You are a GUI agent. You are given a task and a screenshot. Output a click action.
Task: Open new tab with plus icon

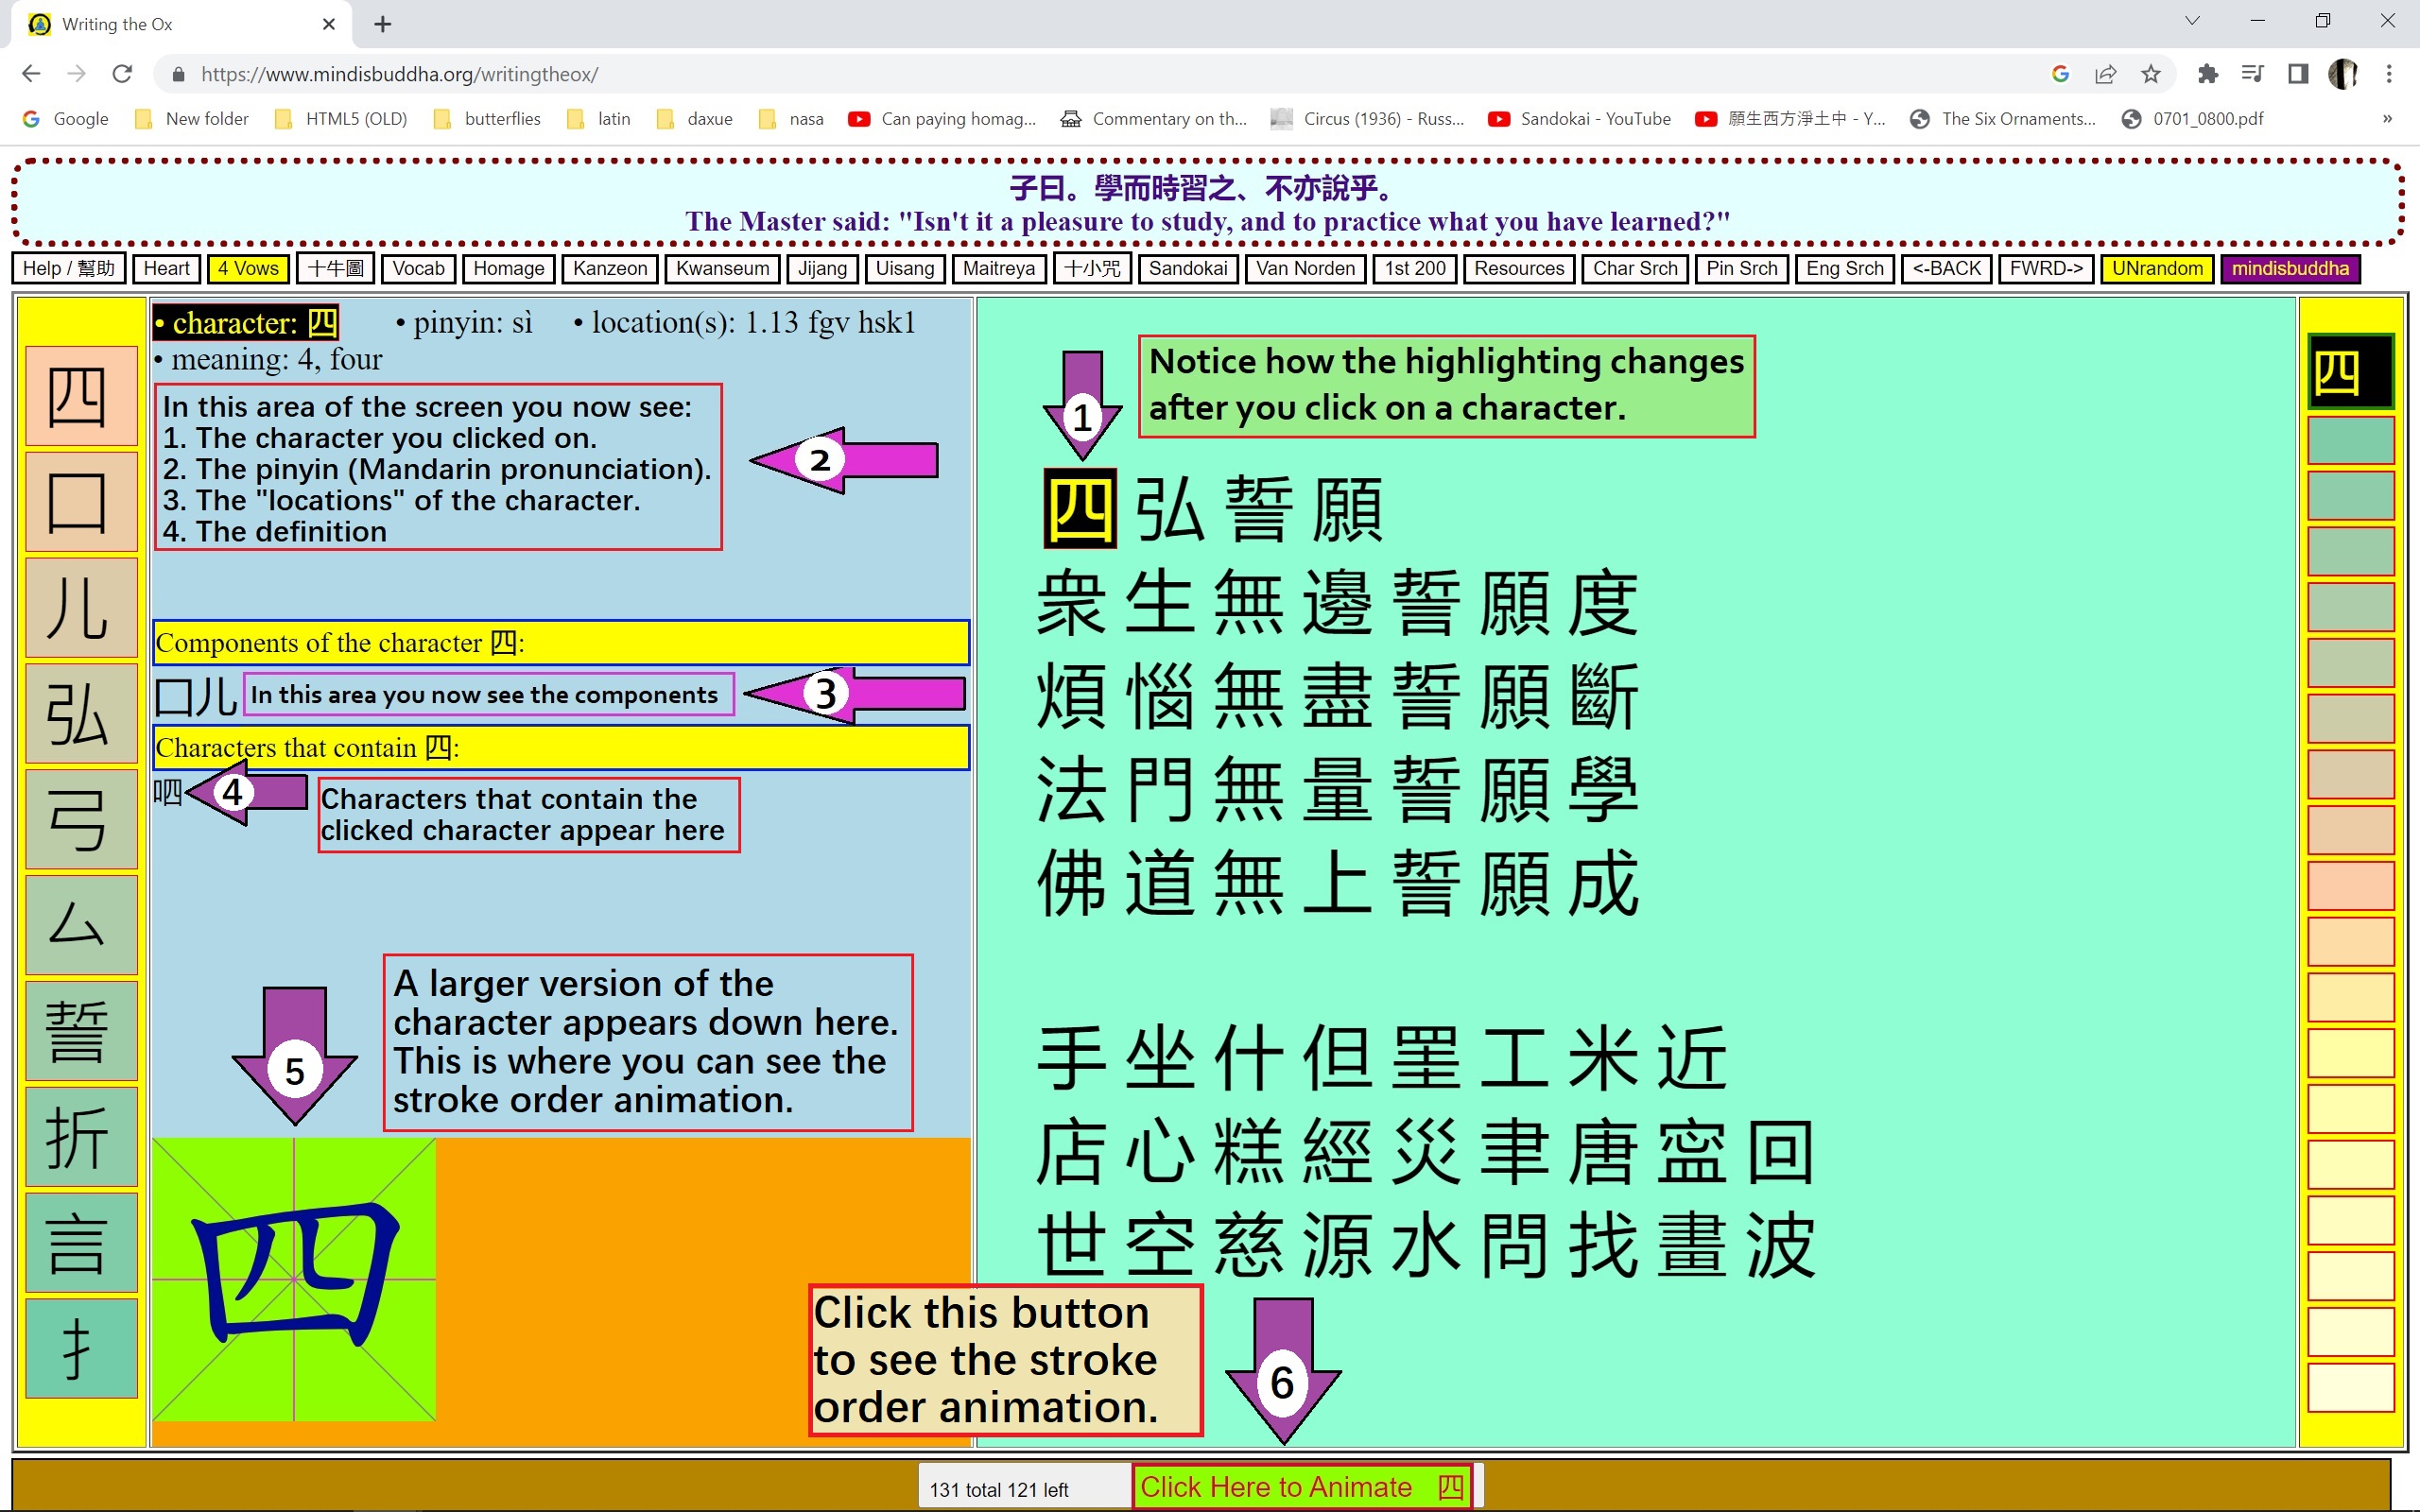(x=383, y=24)
